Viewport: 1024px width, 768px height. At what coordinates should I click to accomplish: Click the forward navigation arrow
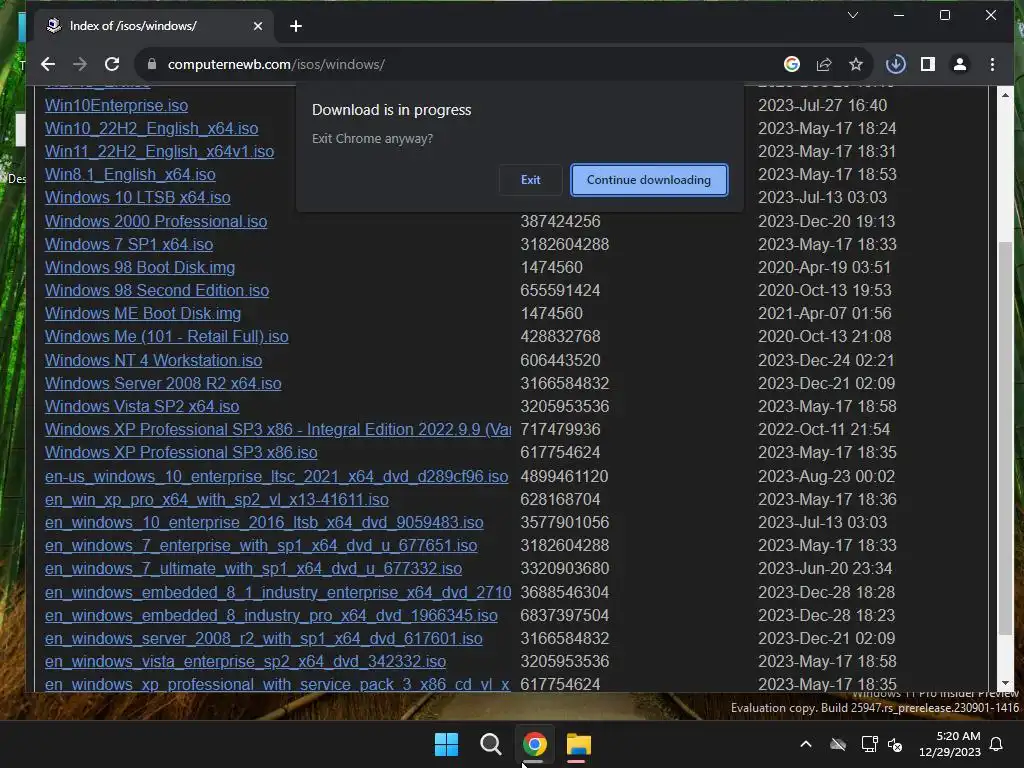click(80, 64)
